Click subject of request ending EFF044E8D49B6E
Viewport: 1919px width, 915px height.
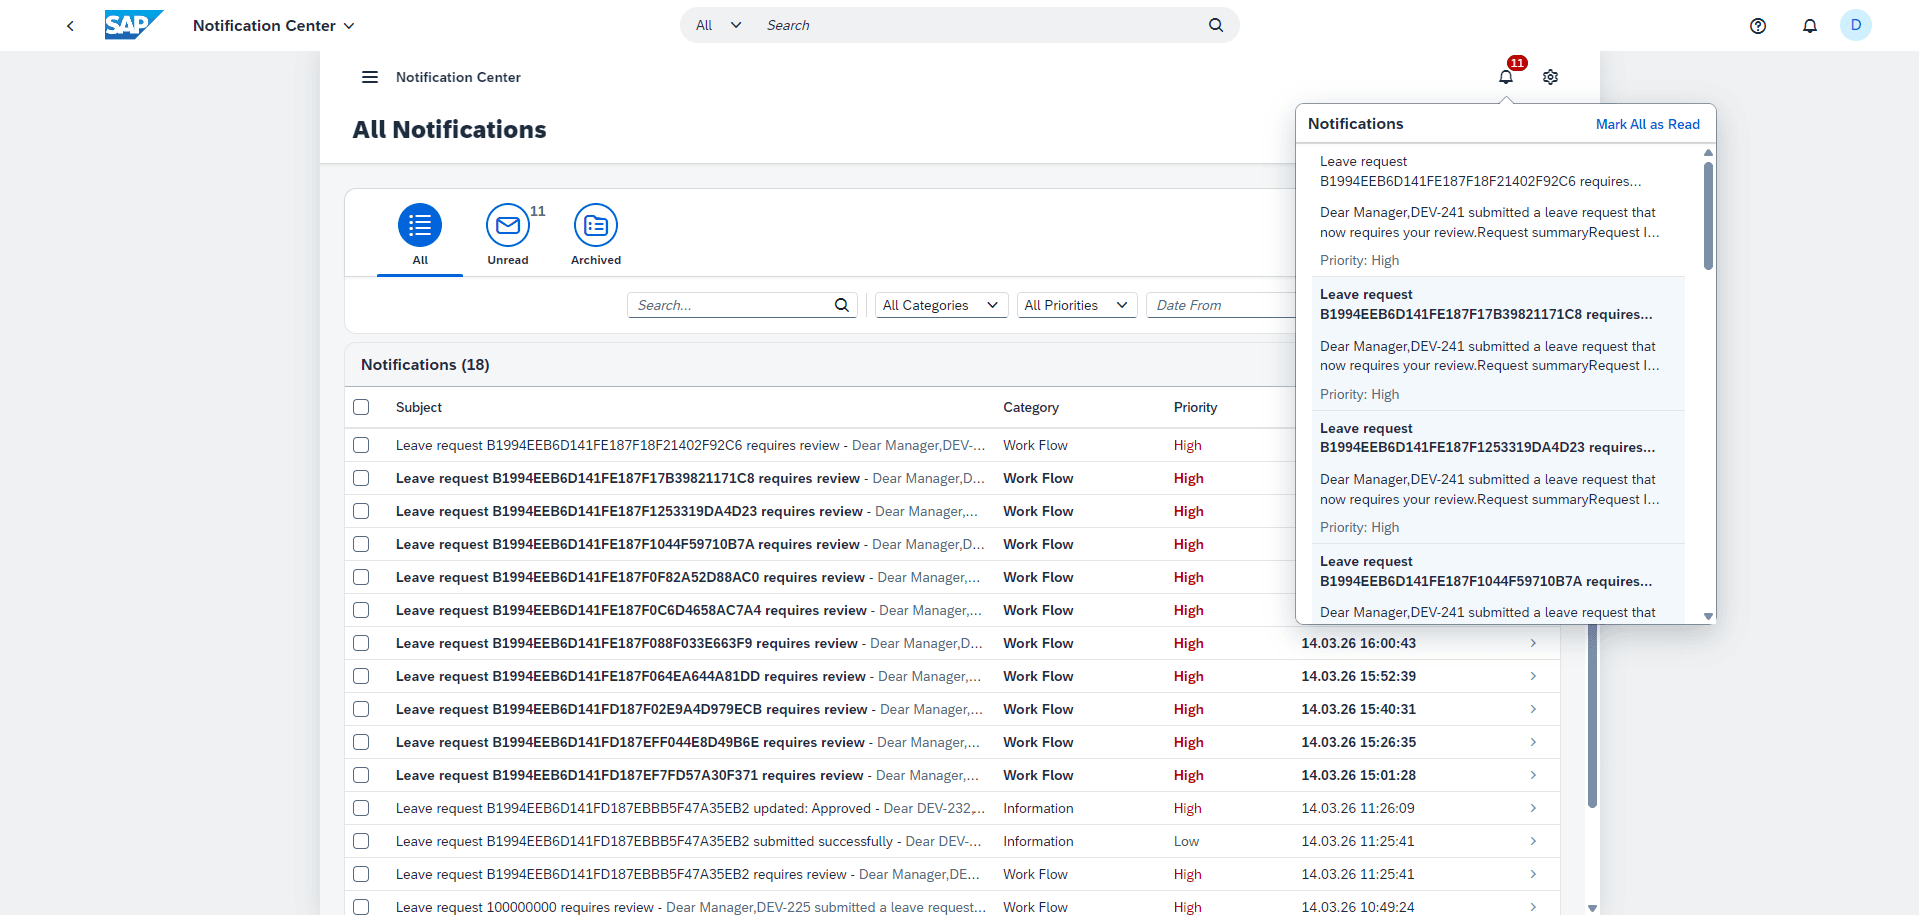pyautogui.click(x=630, y=742)
